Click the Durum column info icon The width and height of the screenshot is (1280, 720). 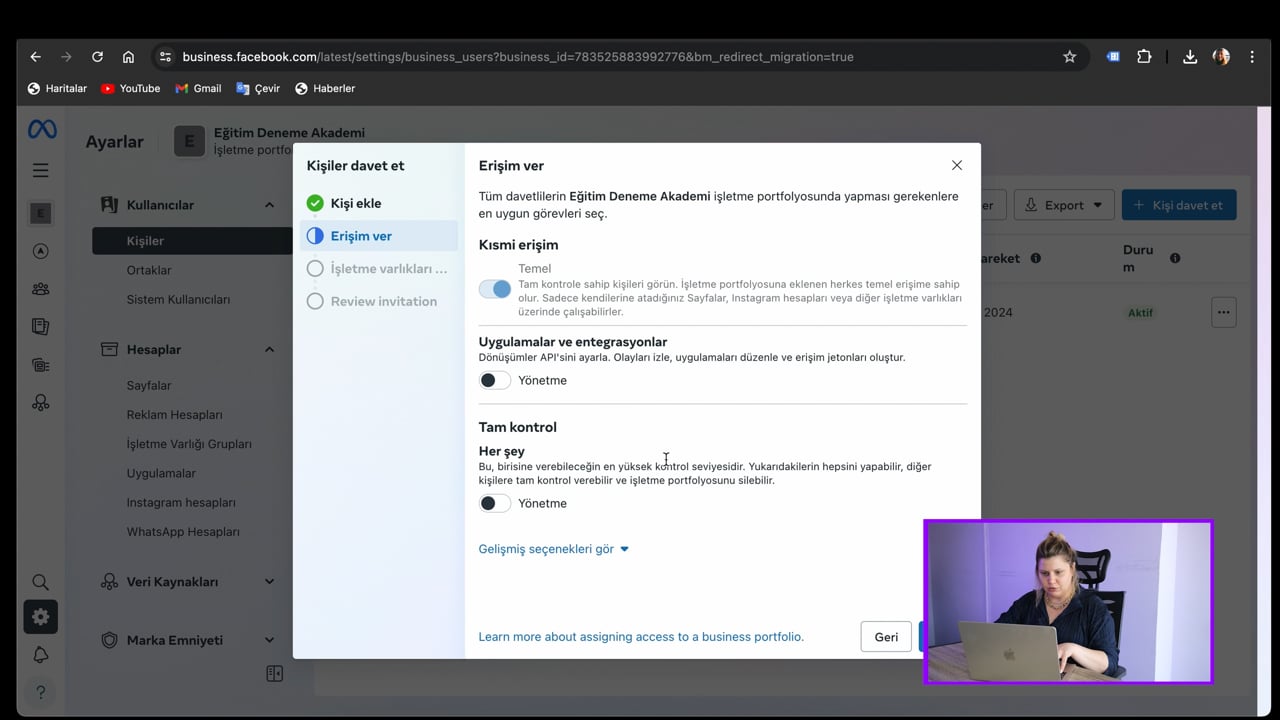pos(1175,258)
